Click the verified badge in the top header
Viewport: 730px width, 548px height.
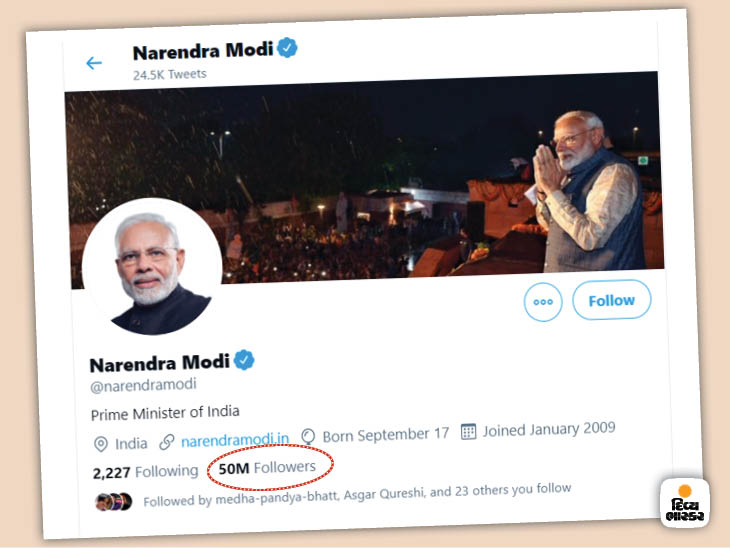(288, 47)
